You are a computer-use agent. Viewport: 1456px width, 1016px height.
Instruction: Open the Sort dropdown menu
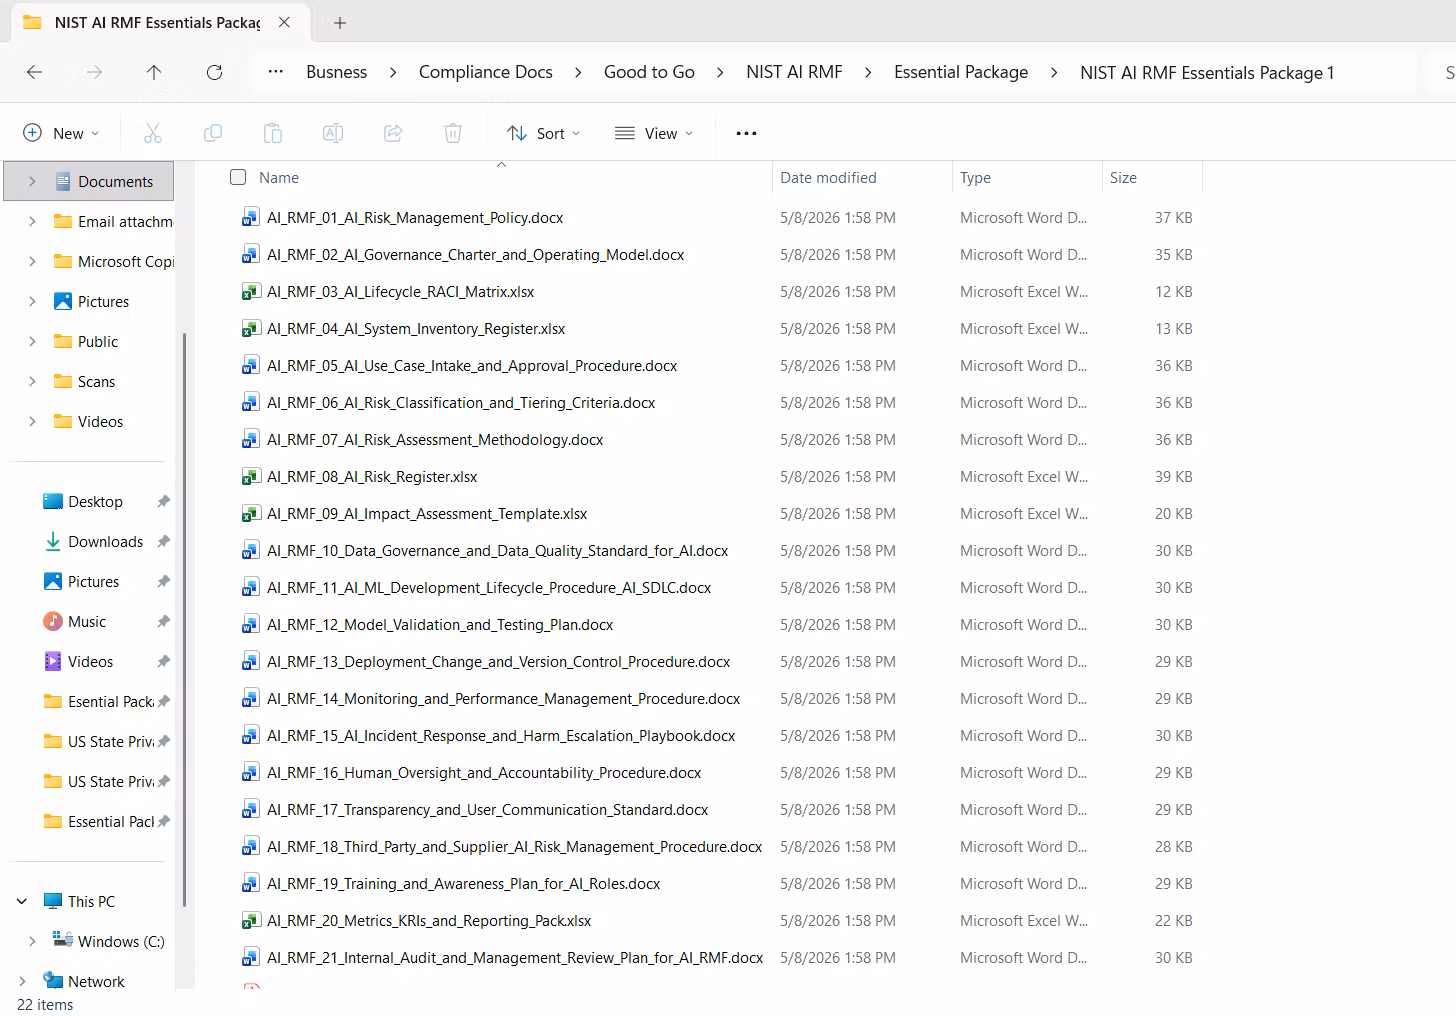(x=543, y=133)
